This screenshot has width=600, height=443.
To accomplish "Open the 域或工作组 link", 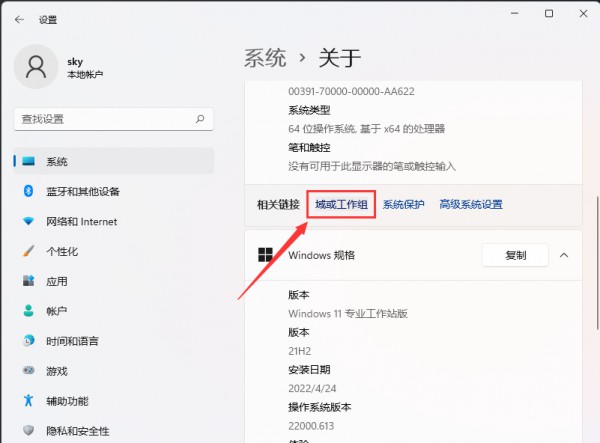I will [x=341, y=204].
